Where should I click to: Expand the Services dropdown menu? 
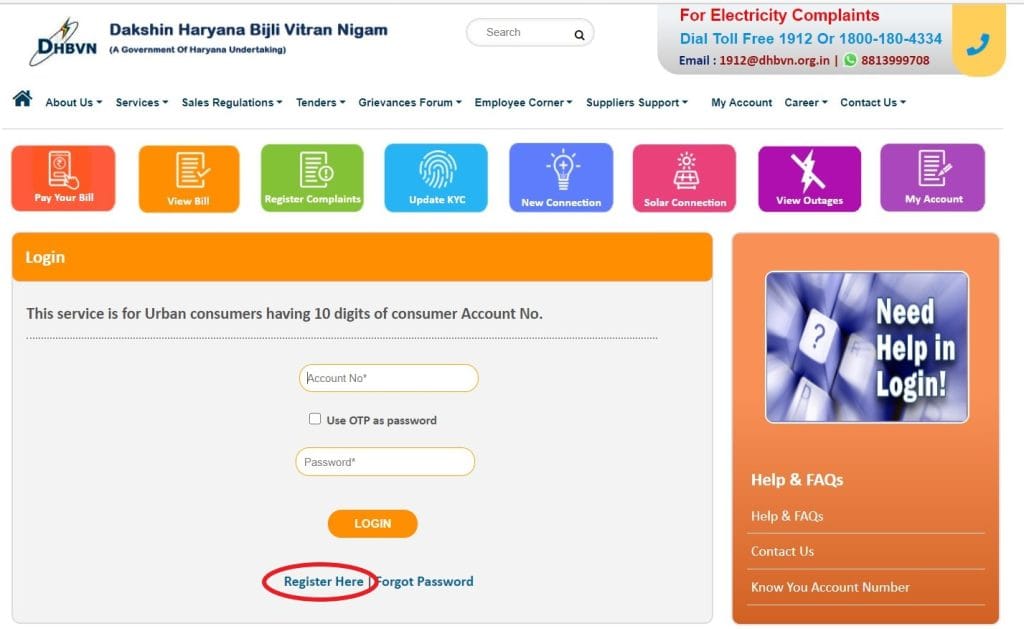(140, 102)
